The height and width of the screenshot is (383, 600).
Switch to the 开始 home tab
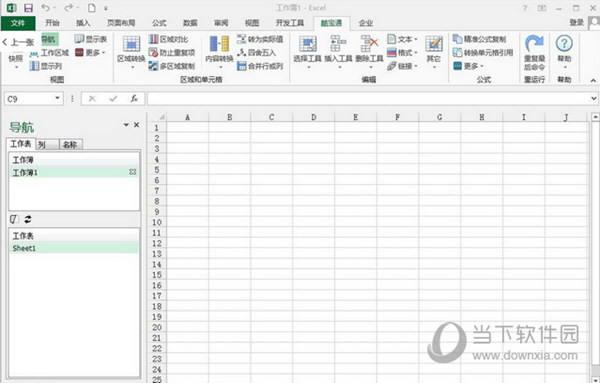(52, 23)
